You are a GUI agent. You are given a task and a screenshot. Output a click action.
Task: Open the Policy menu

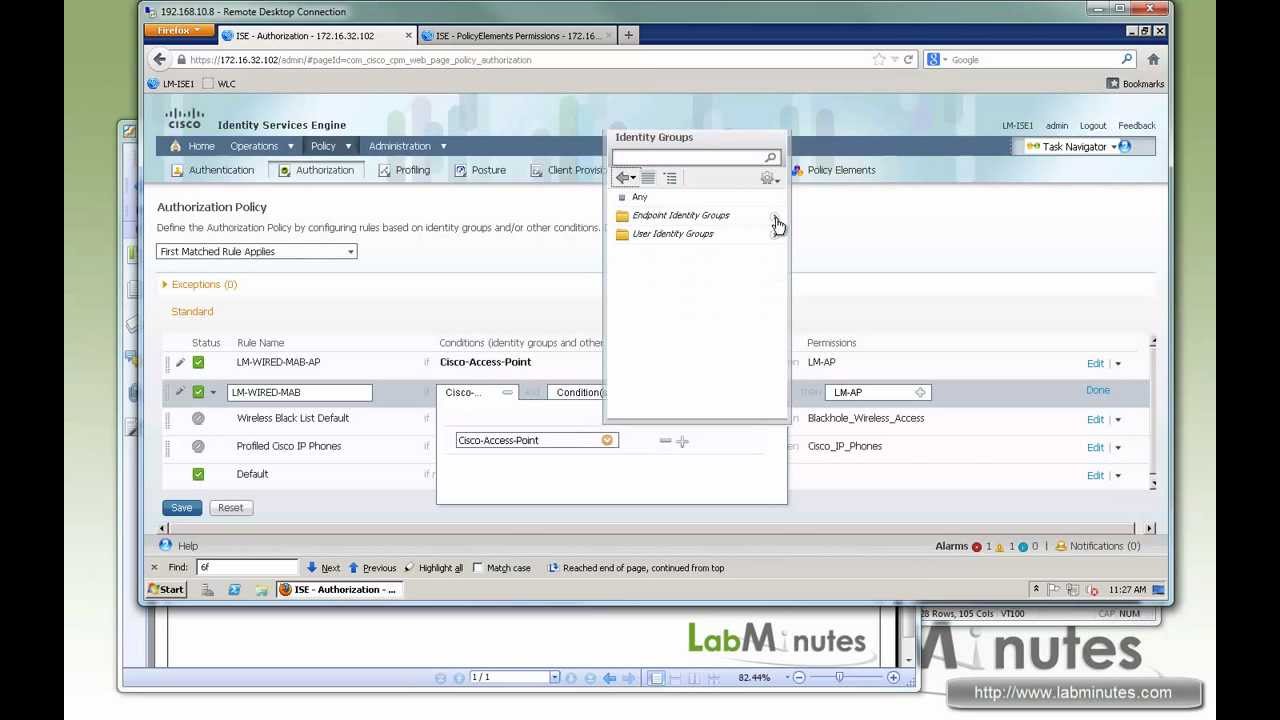(331, 146)
